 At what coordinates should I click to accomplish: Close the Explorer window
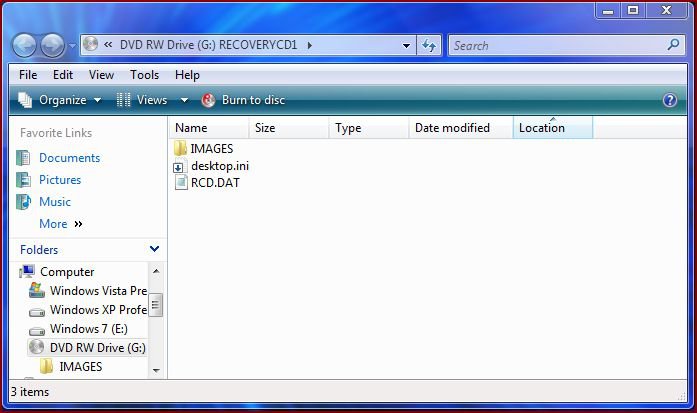click(666, 10)
